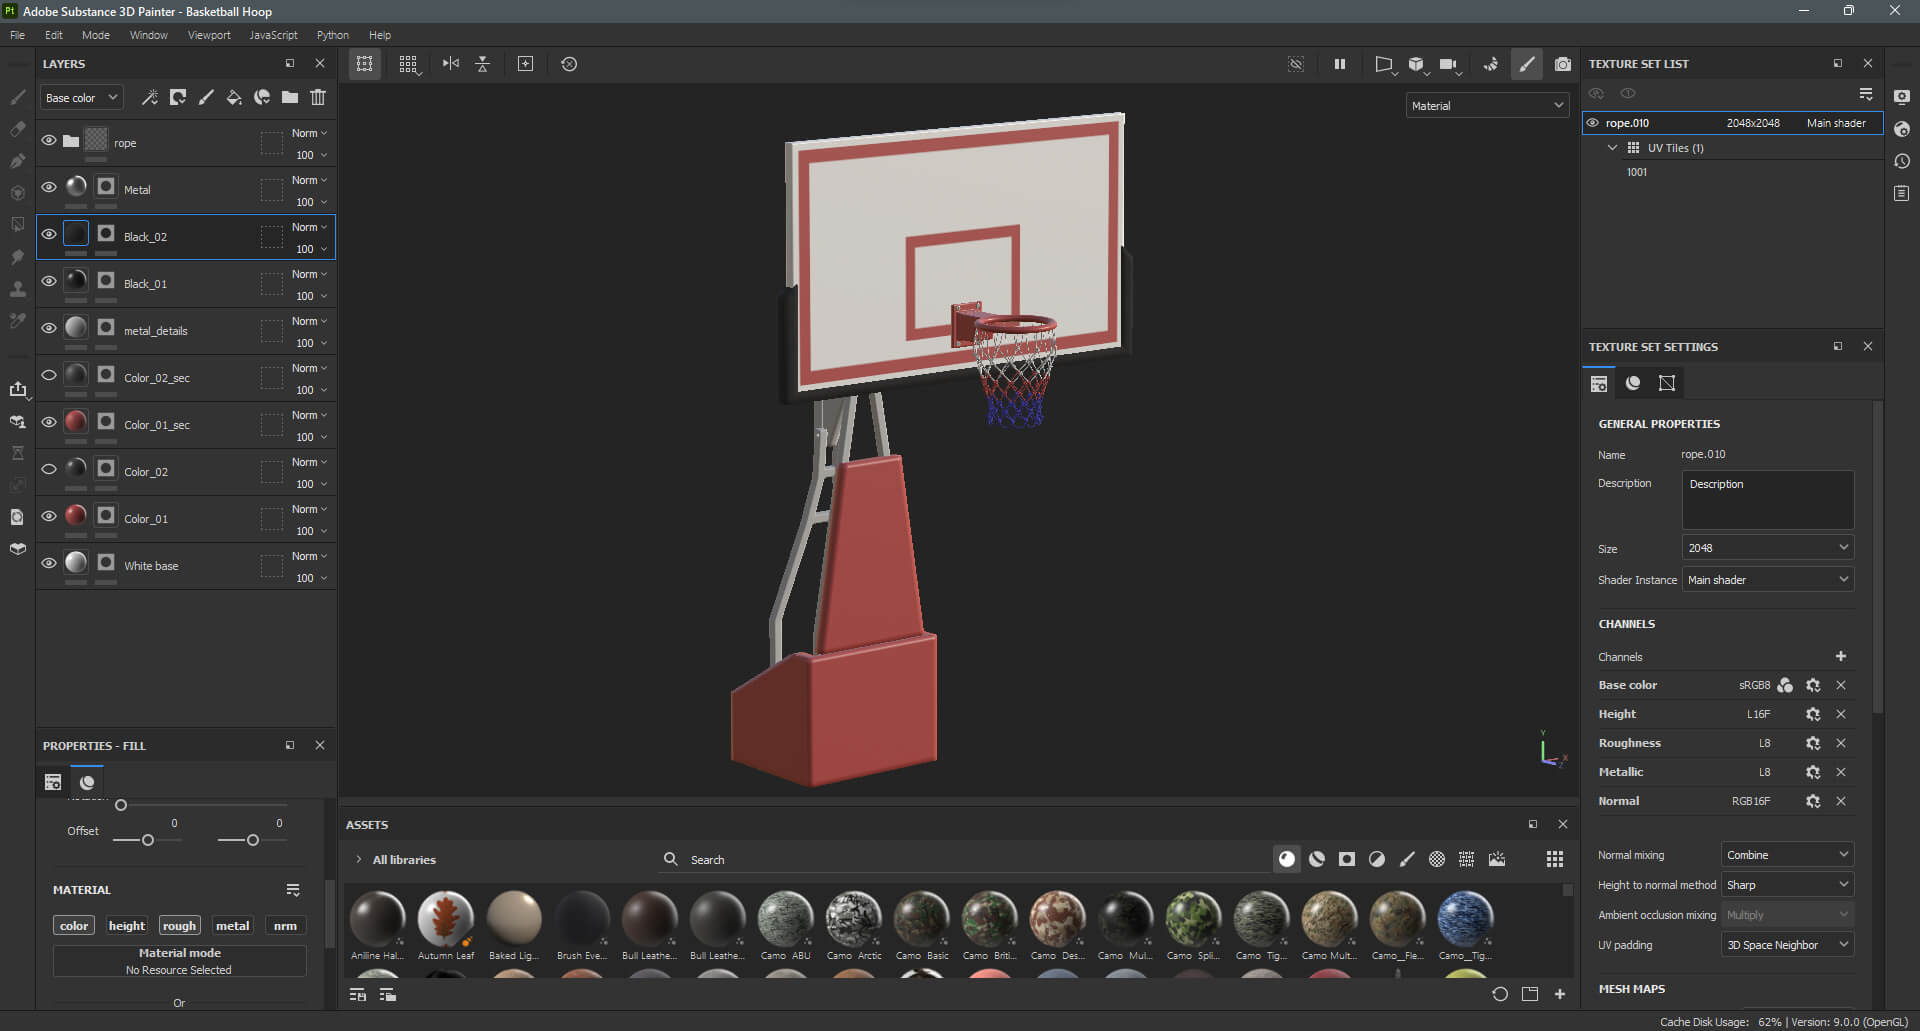Pause rendering with the pause icon
The width and height of the screenshot is (1920, 1031).
tap(1339, 64)
